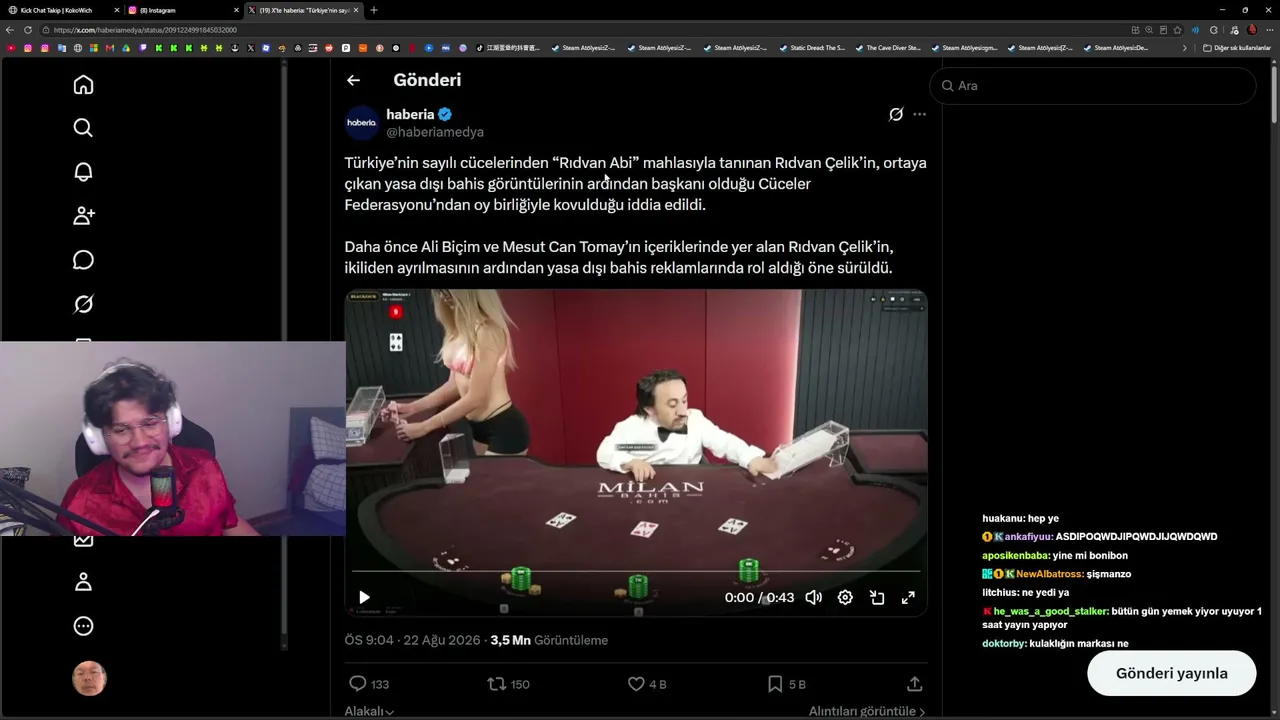Open the browser profile avatar
Viewport: 1280px width, 720px height.
coord(1252,30)
